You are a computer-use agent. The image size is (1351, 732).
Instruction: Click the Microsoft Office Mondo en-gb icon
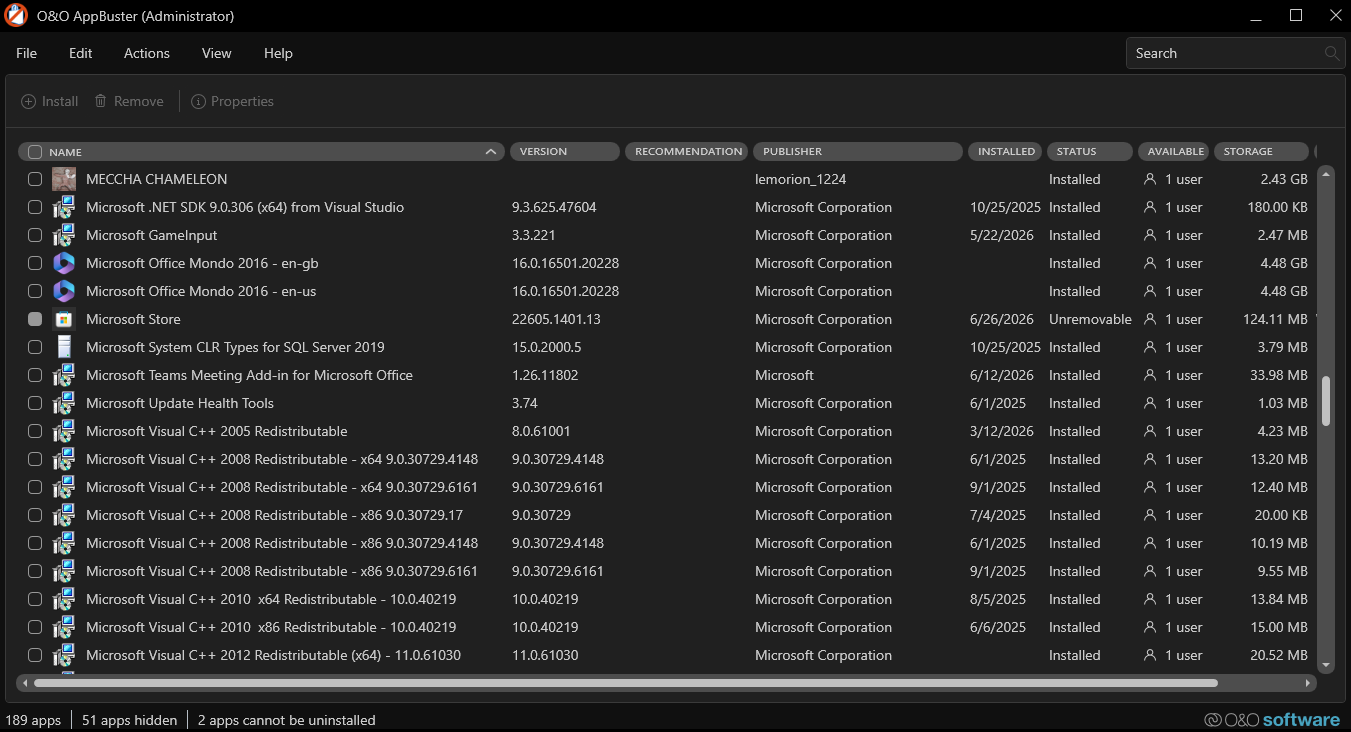(64, 263)
